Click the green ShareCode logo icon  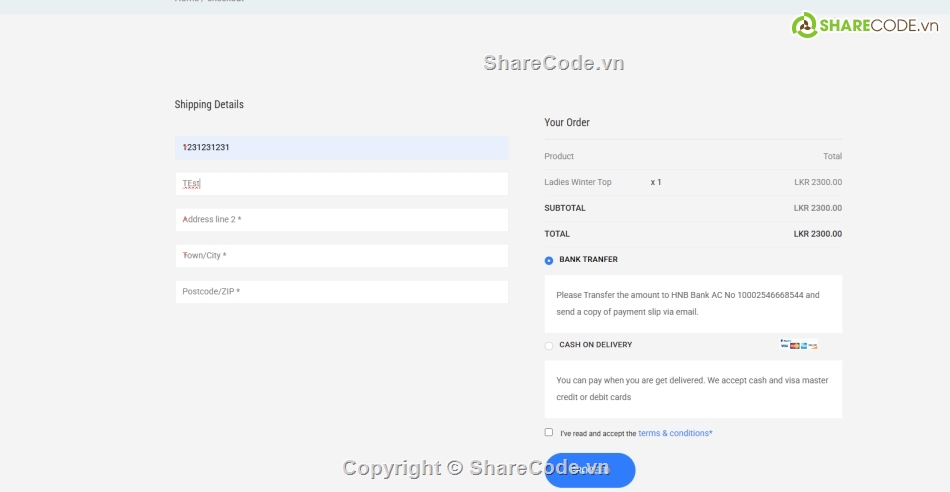pos(805,25)
